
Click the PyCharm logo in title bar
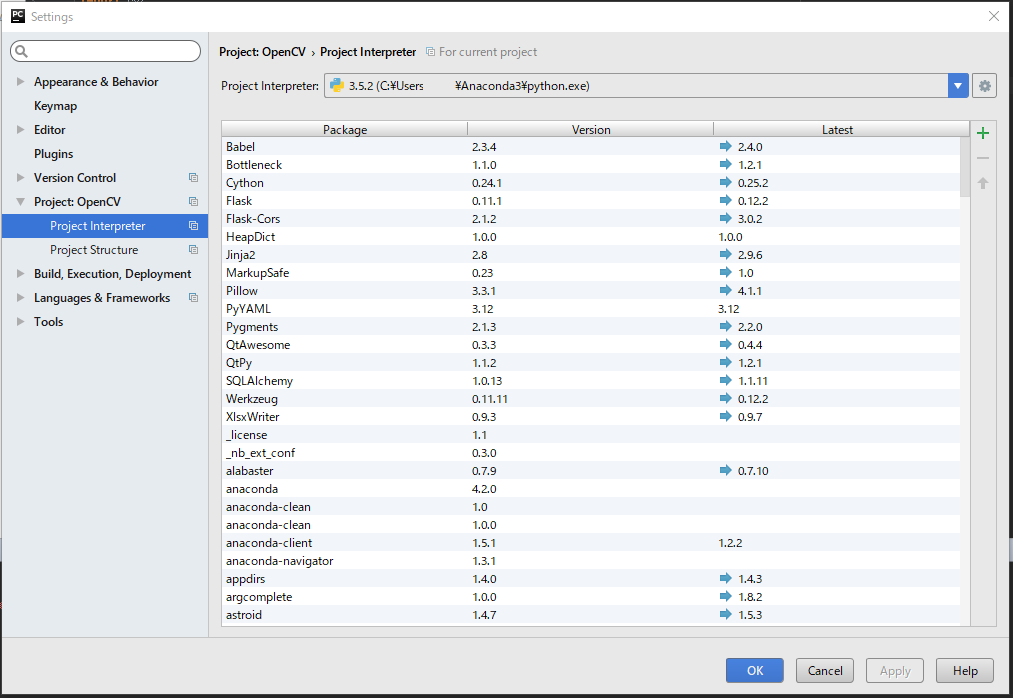17,16
